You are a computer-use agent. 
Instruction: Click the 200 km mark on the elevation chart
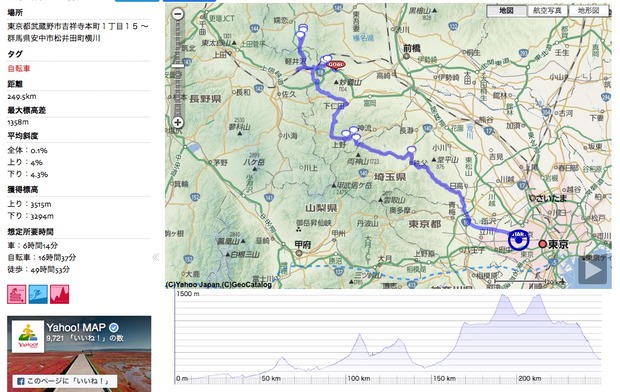pyautogui.click(x=529, y=379)
